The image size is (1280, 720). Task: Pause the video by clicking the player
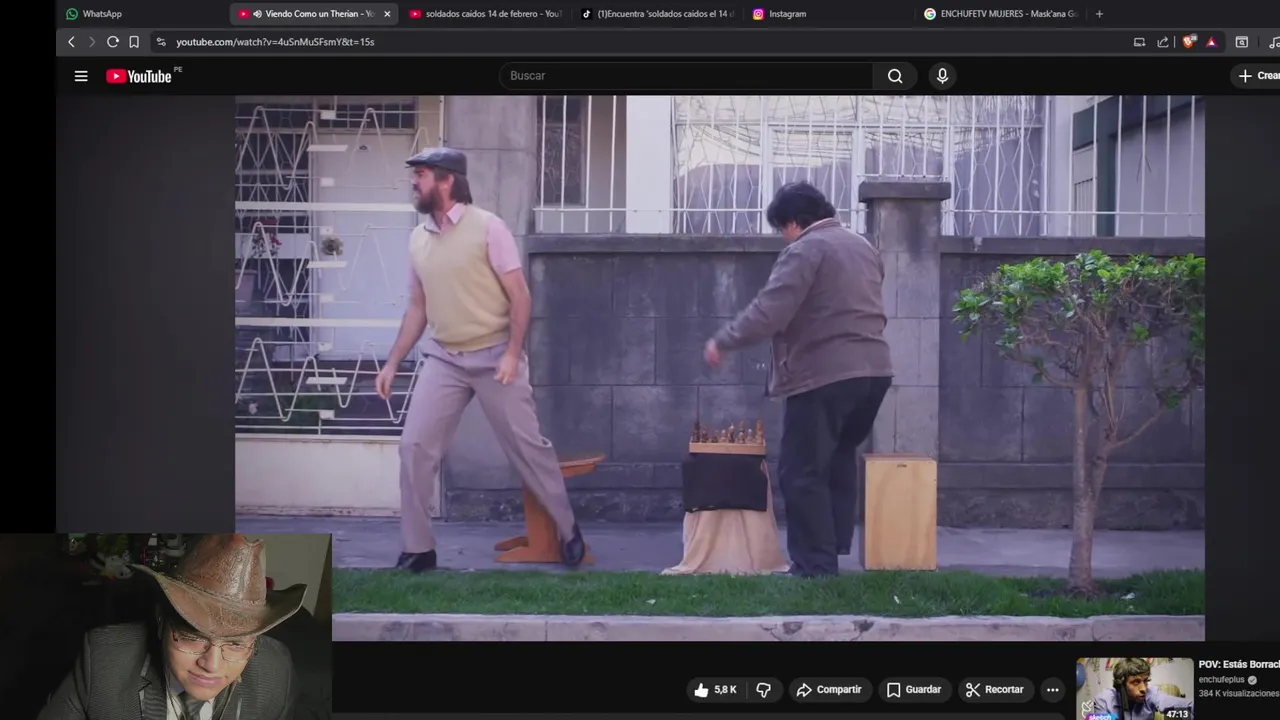pyautogui.click(x=720, y=368)
